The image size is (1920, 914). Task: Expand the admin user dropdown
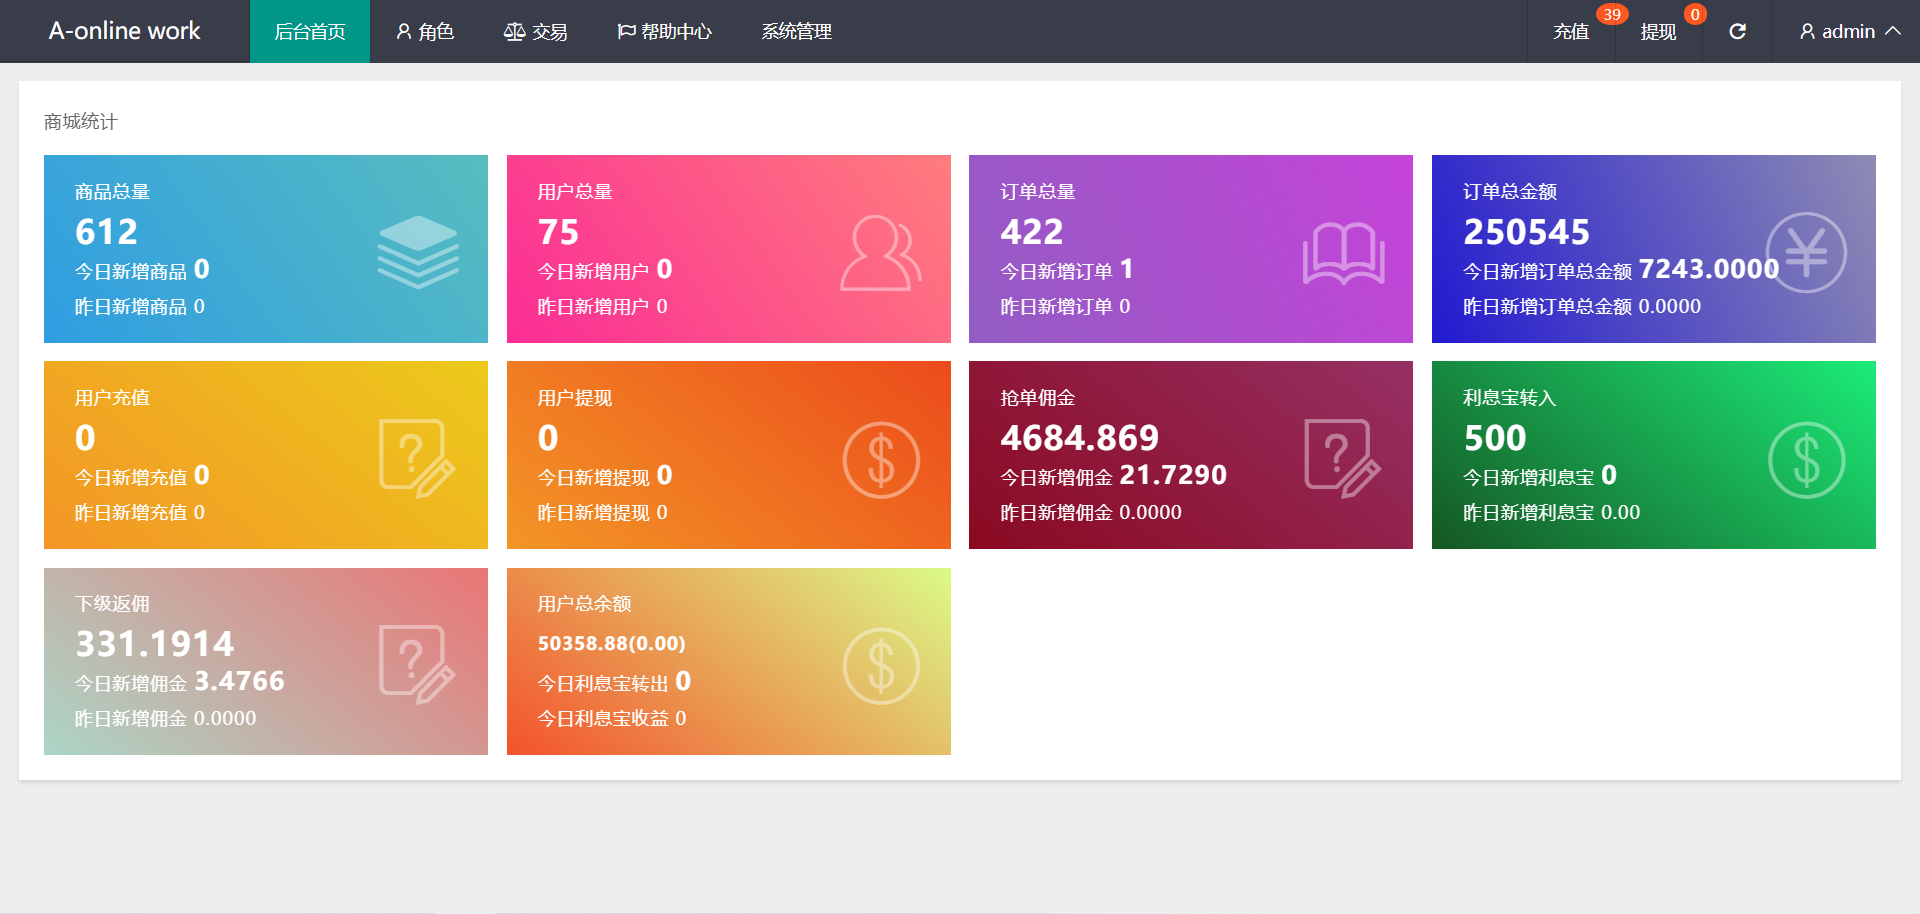pyautogui.click(x=1849, y=32)
